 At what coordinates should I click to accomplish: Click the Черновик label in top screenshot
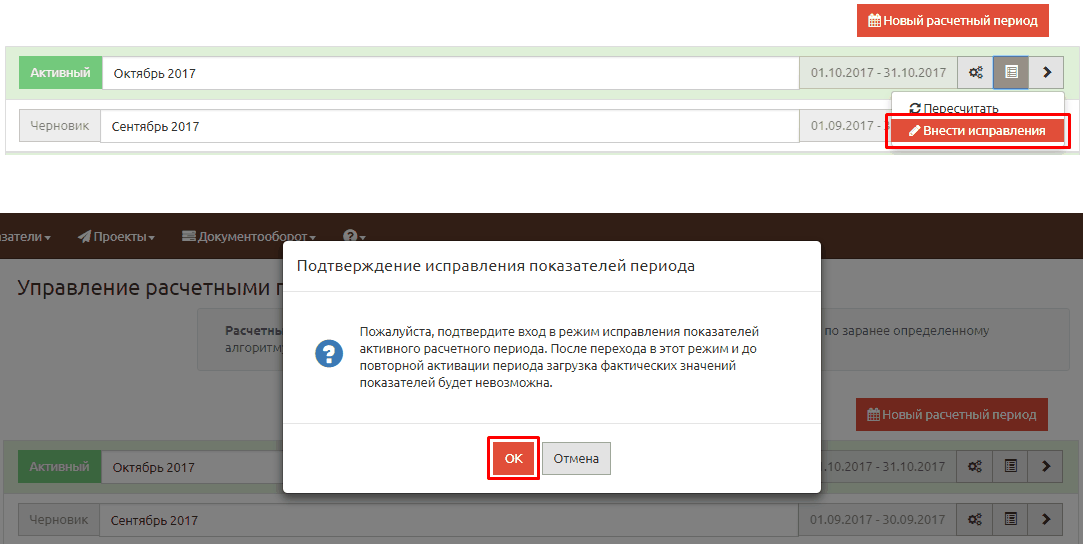pyautogui.click(x=59, y=126)
